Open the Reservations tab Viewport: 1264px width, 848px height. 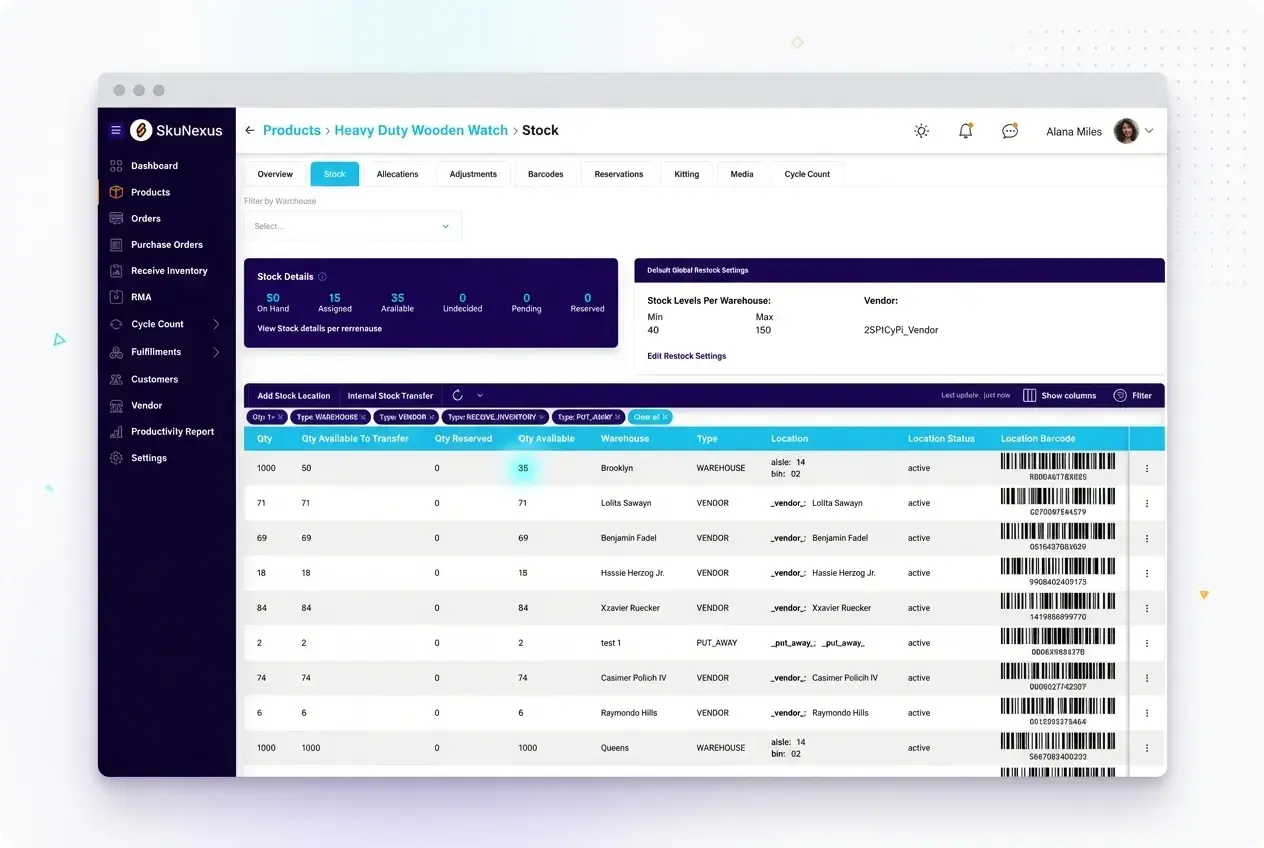[x=619, y=173]
